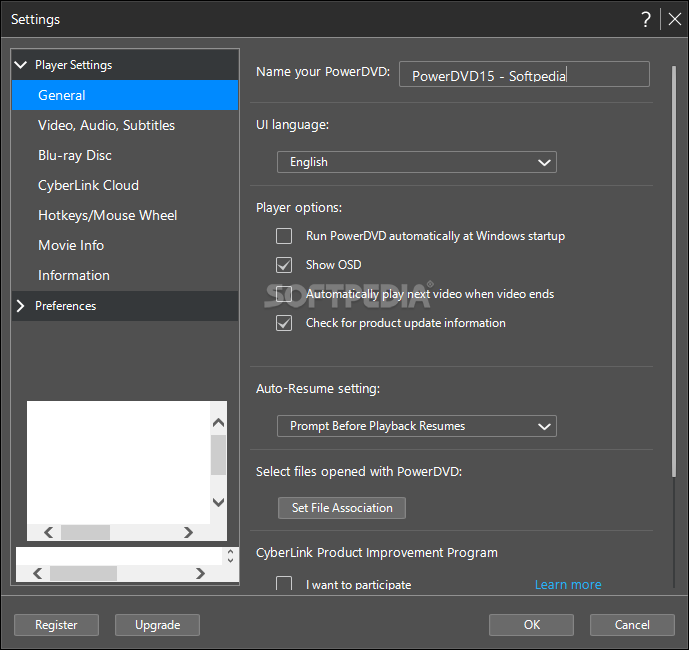Expand the Preferences section
Screen dimensions: 689x650
coord(20,306)
